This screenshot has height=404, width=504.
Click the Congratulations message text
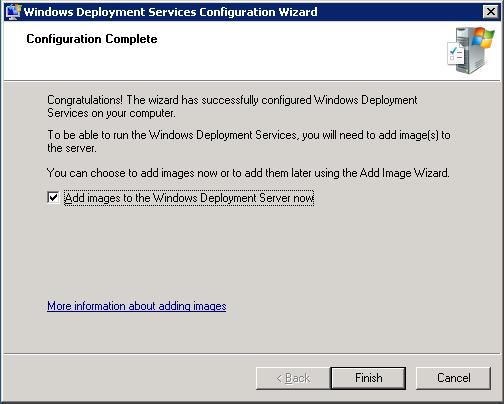(232, 106)
